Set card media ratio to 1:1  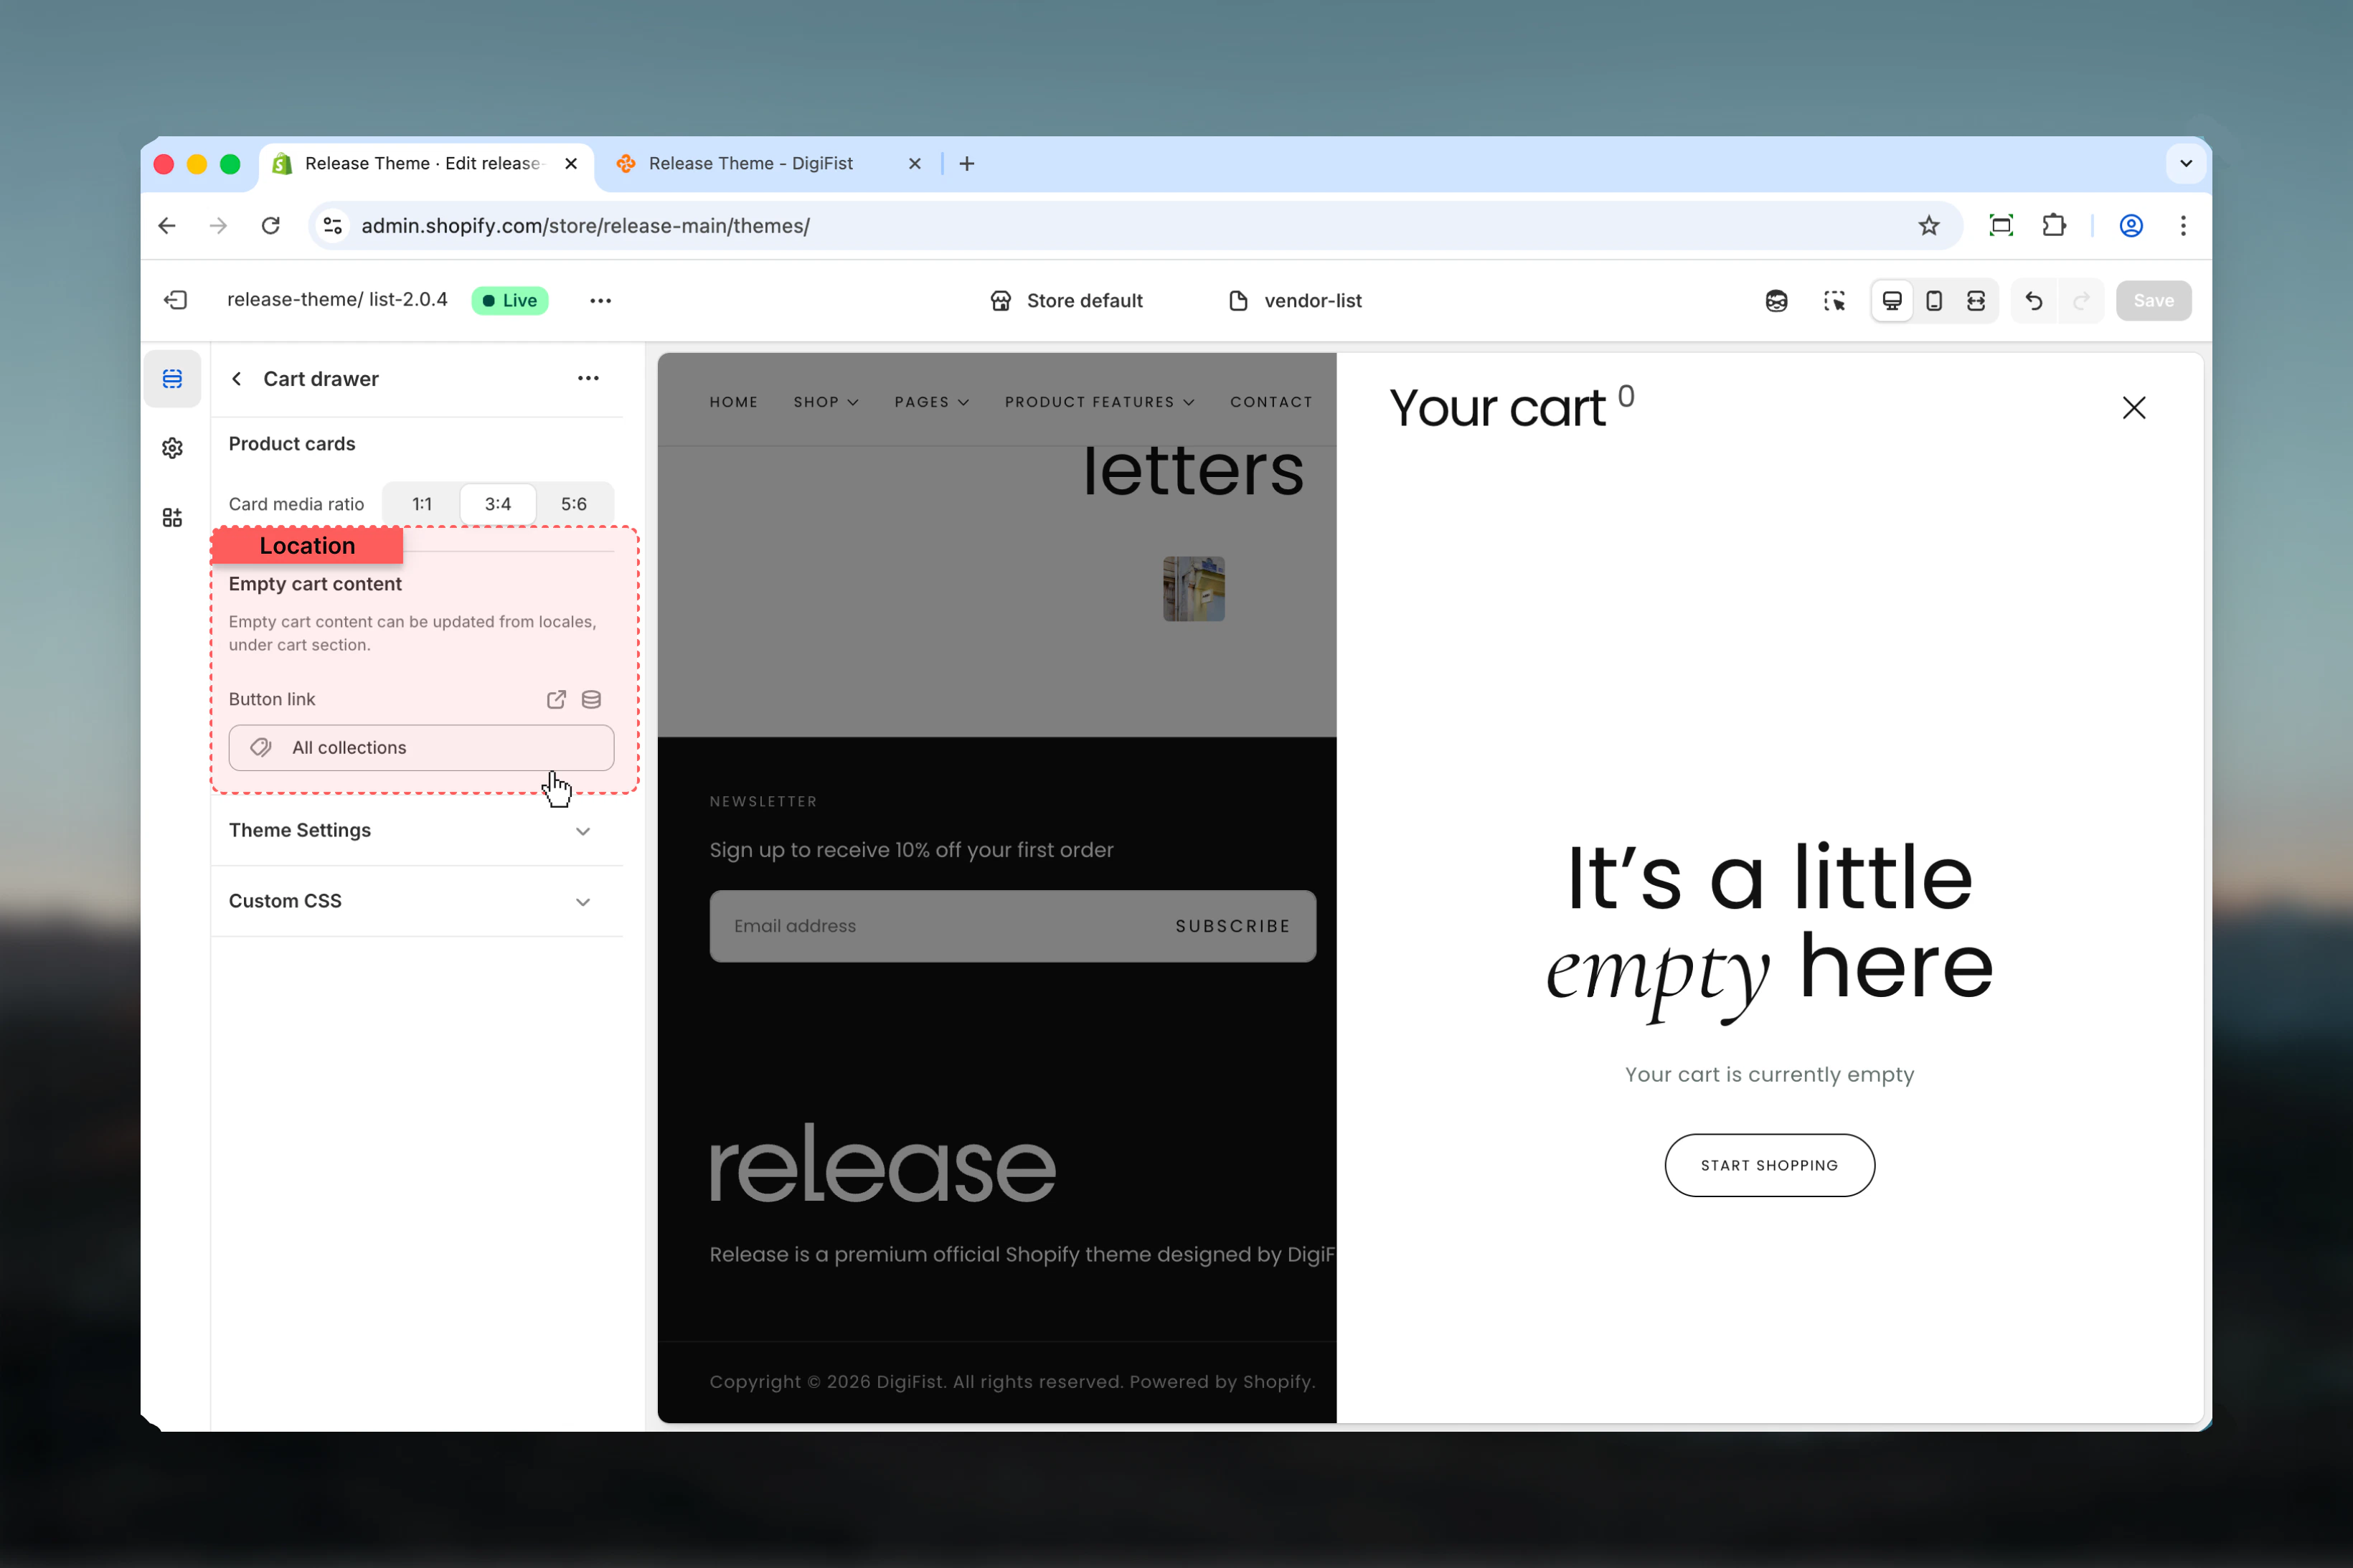[422, 504]
